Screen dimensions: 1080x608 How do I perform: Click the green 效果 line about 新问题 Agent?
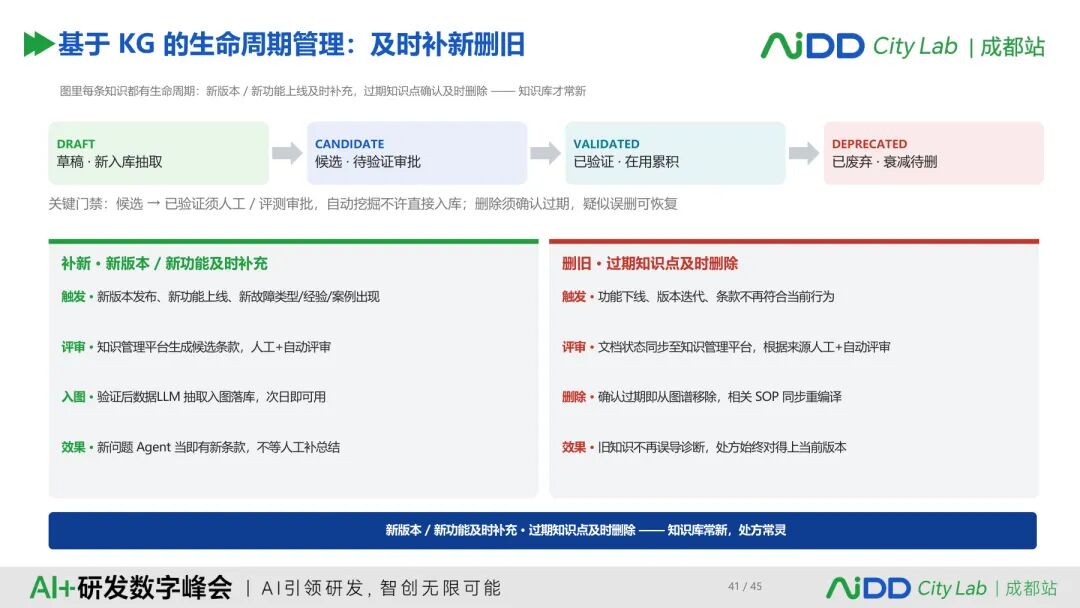(x=200, y=448)
